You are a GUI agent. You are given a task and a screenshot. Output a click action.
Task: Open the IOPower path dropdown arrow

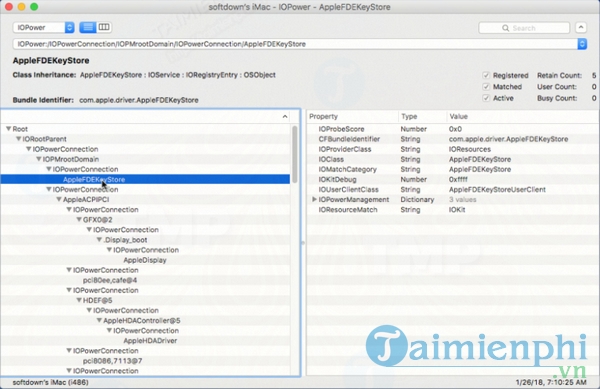pyautogui.click(x=582, y=44)
